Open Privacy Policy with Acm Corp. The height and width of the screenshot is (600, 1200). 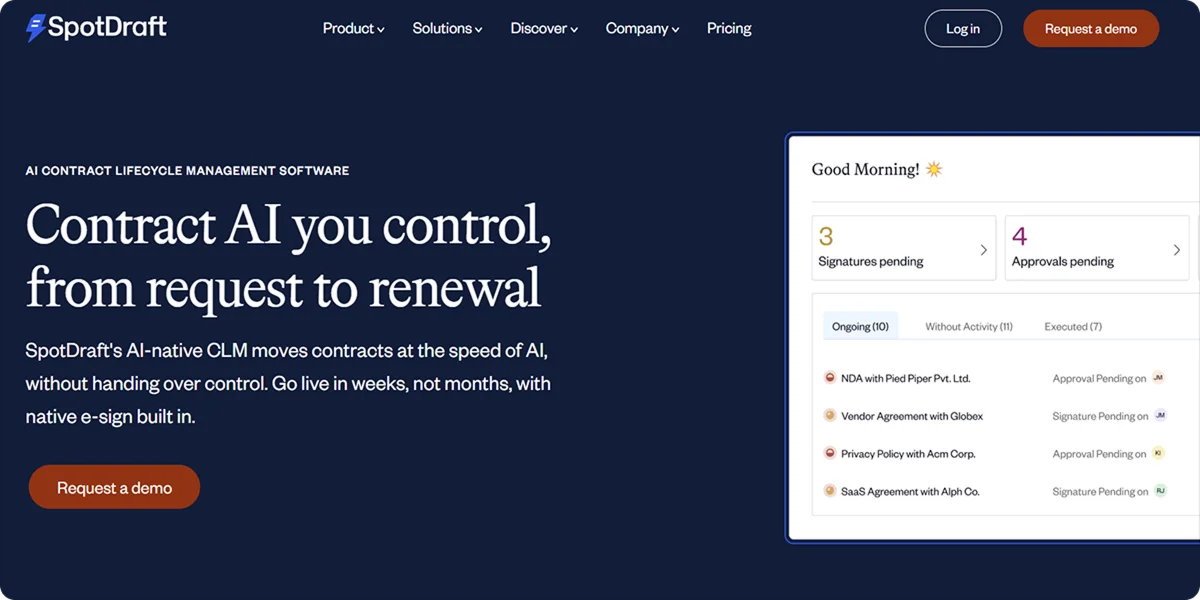(x=908, y=454)
